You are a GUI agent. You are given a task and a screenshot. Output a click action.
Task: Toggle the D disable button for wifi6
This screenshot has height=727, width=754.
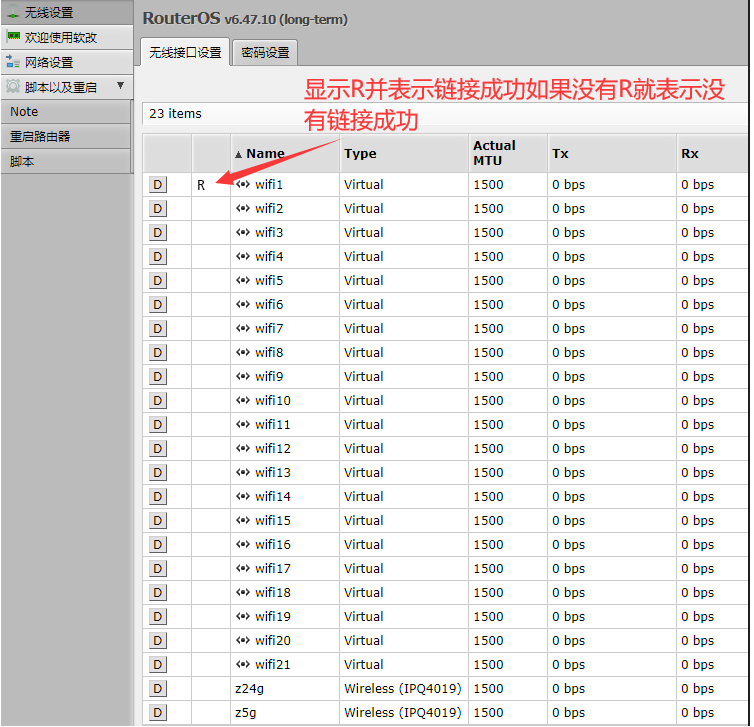coord(158,305)
